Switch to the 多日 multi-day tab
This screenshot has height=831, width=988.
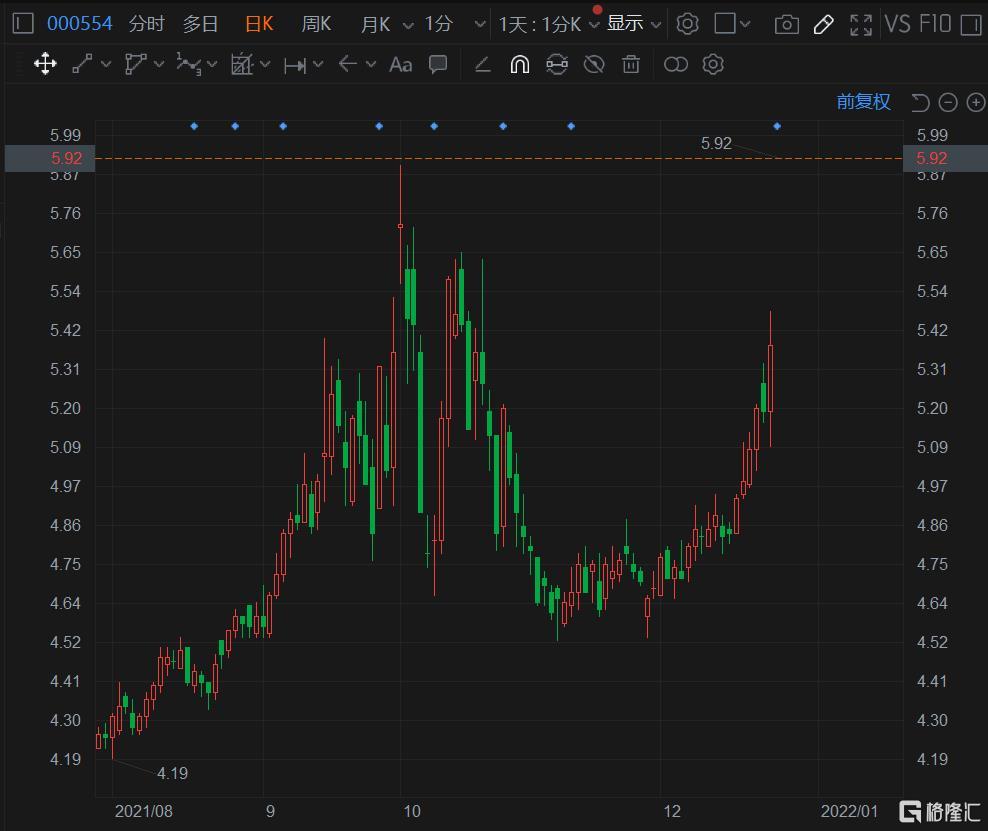pos(200,24)
